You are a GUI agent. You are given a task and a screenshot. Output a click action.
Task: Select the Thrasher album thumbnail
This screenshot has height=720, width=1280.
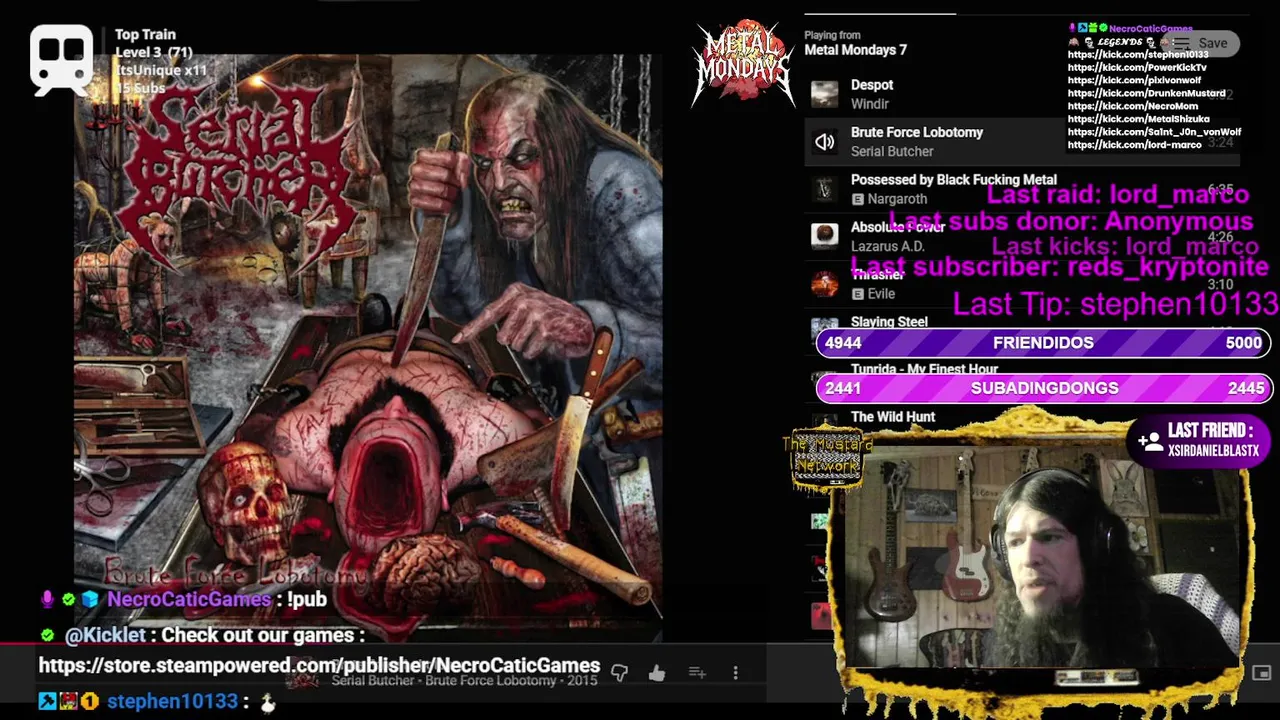(824, 284)
